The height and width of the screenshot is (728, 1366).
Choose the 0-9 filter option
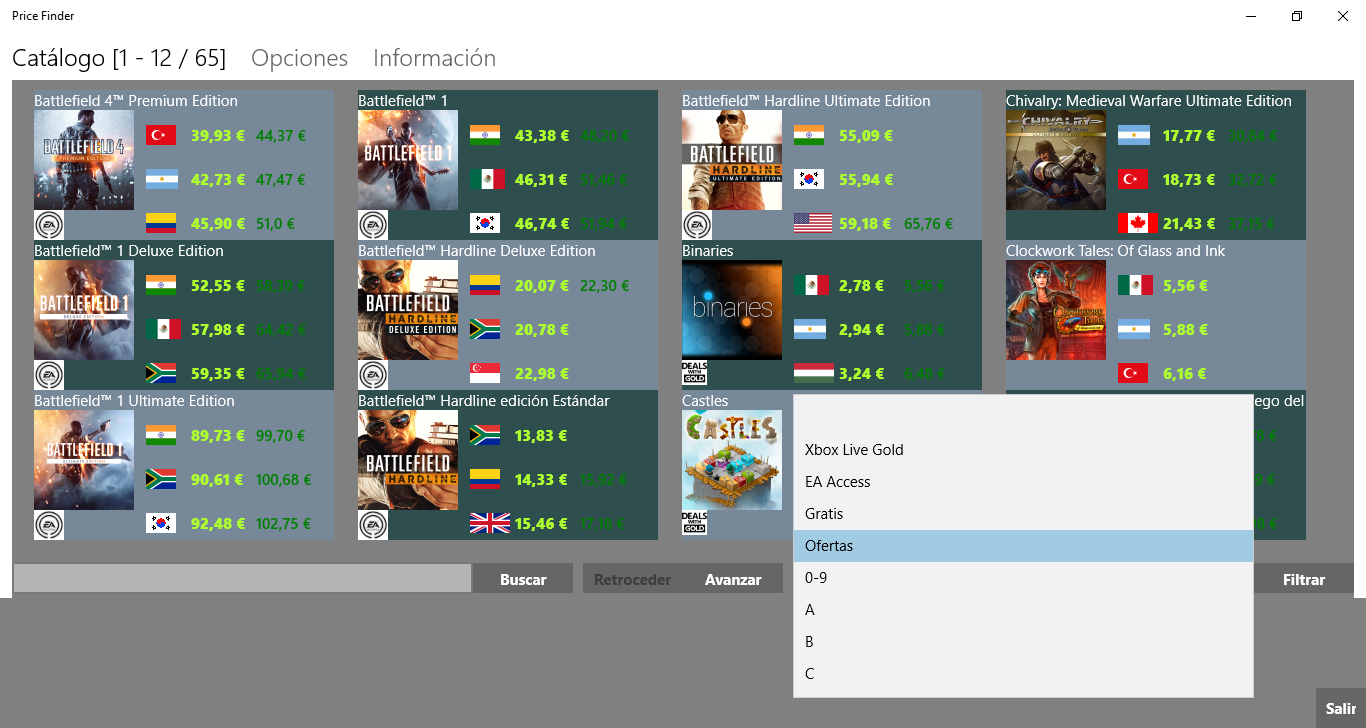click(1023, 578)
